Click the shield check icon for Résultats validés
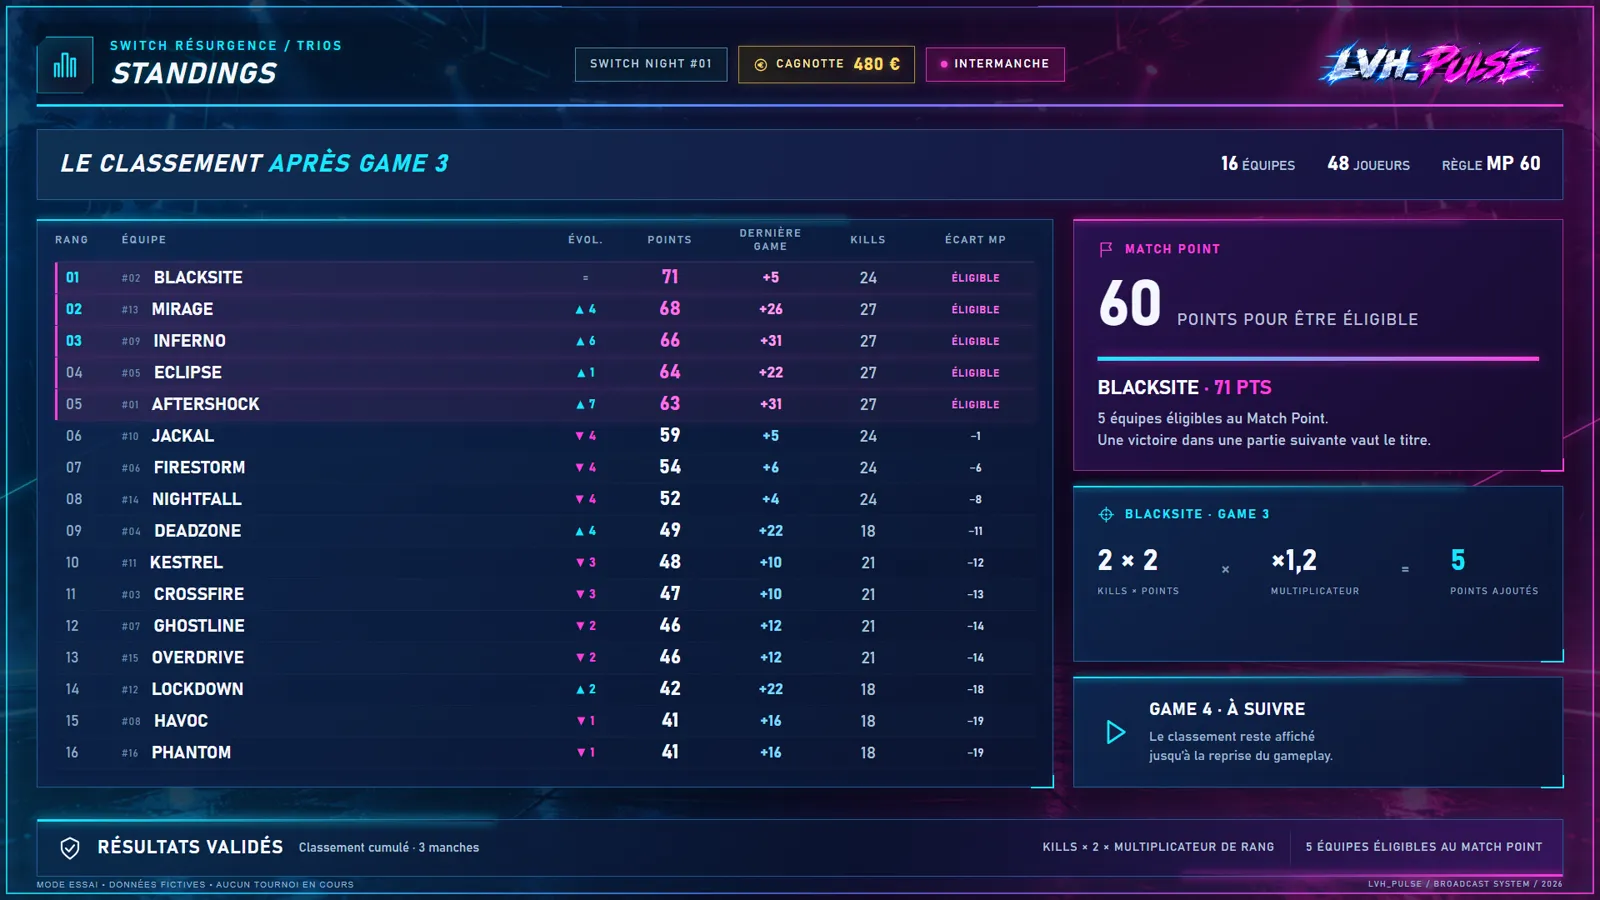Screen dimensions: 1600x900 (70, 848)
